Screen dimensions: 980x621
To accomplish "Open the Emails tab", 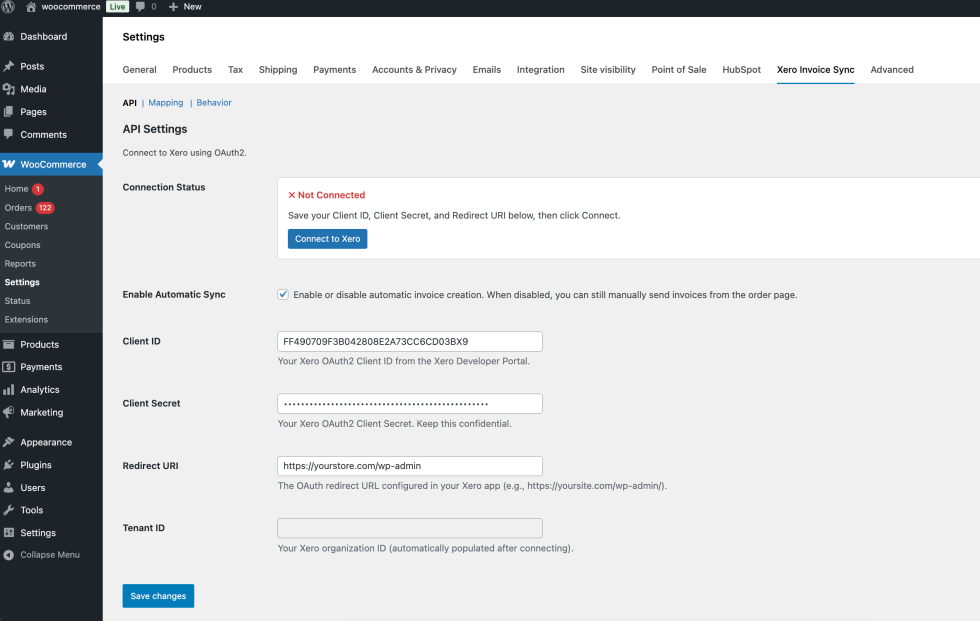I will pos(487,70).
